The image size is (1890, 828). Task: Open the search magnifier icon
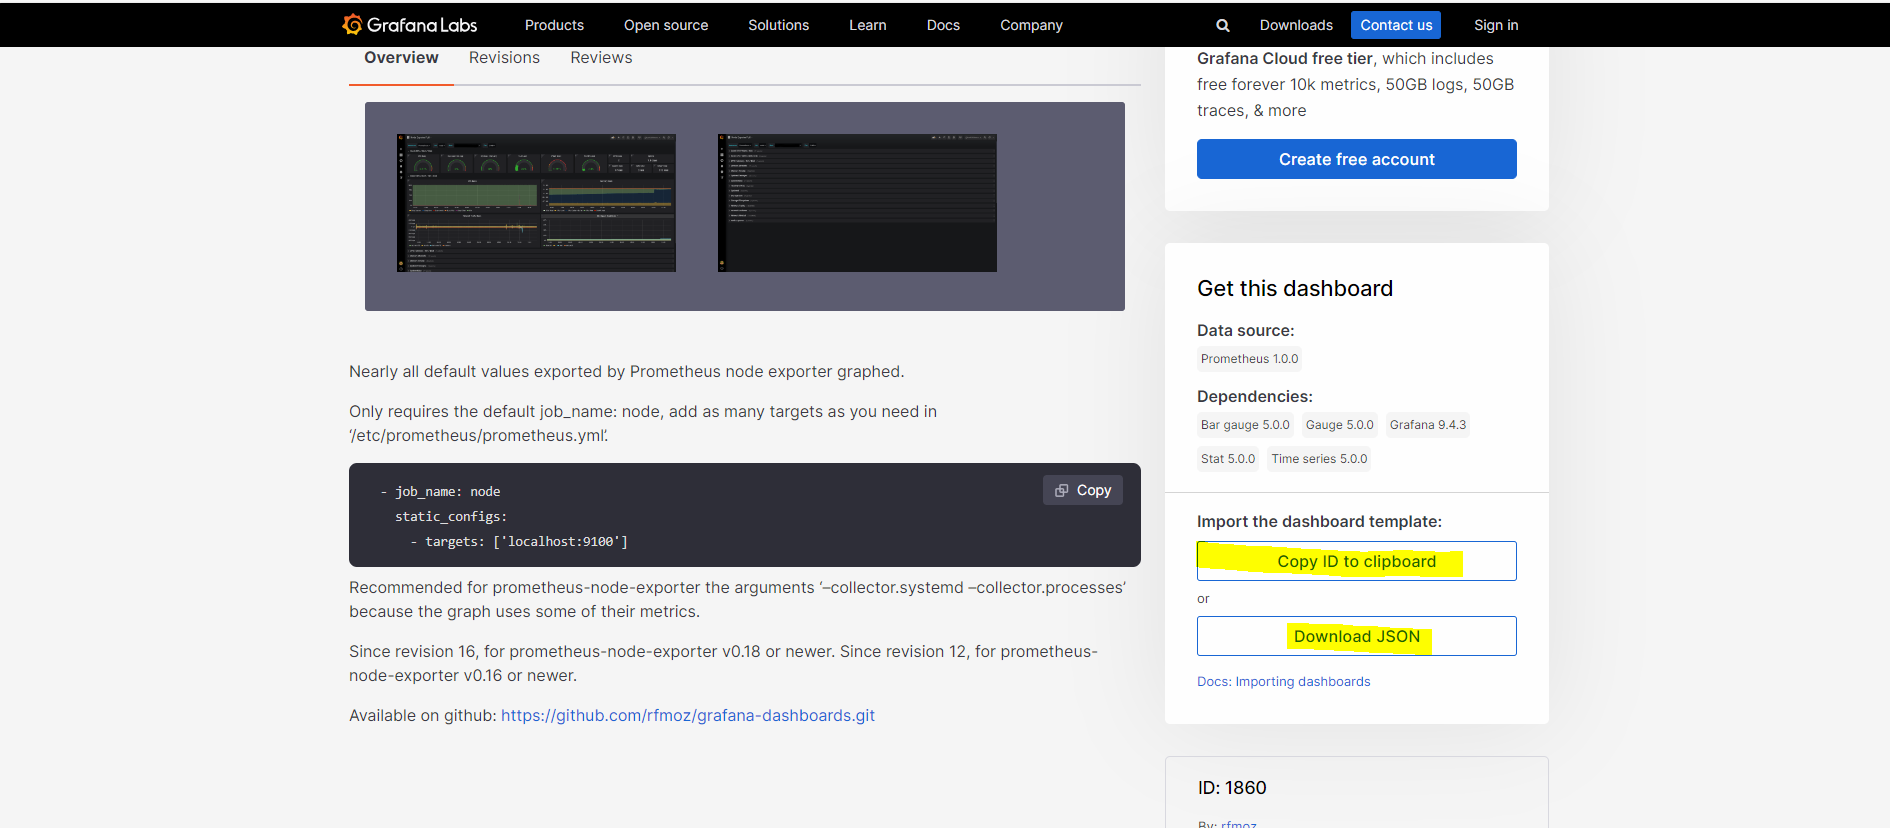(1222, 25)
